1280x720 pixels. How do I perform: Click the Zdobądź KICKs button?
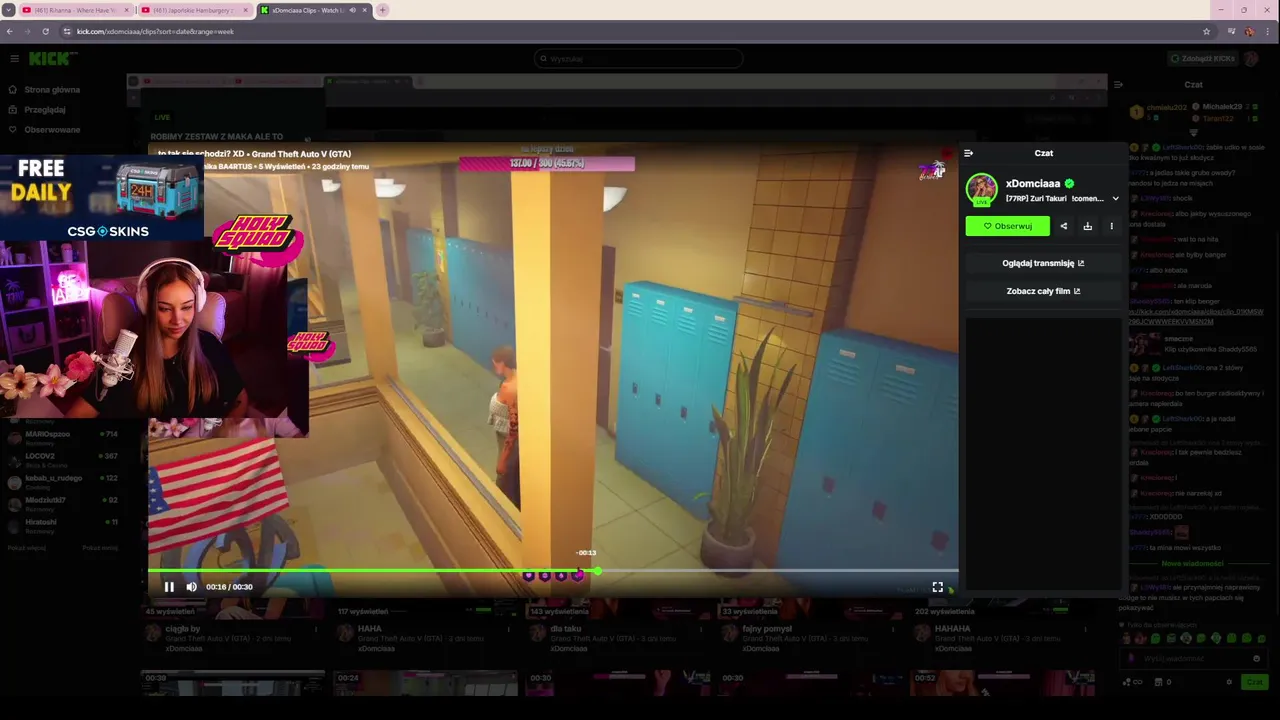point(1202,59)
